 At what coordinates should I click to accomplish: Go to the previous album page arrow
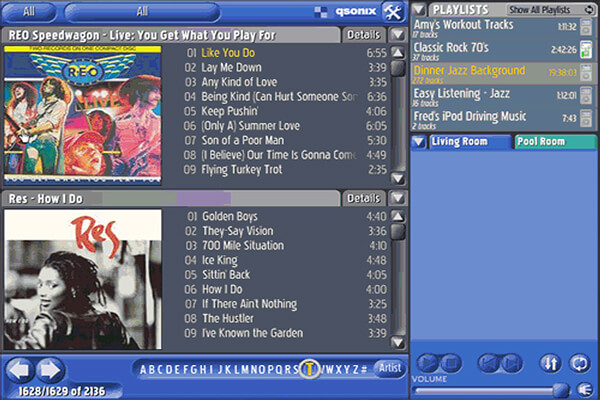pyautogui.click(x=20, y=370)
